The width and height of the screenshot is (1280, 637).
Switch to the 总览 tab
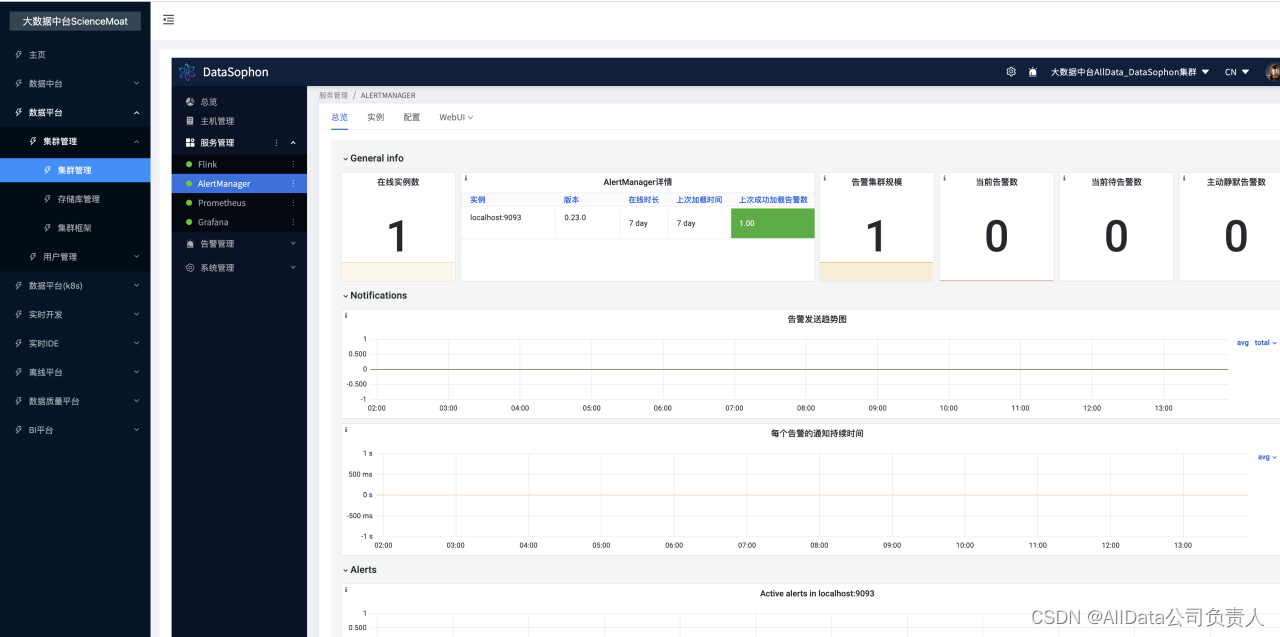tap(340, 118)
